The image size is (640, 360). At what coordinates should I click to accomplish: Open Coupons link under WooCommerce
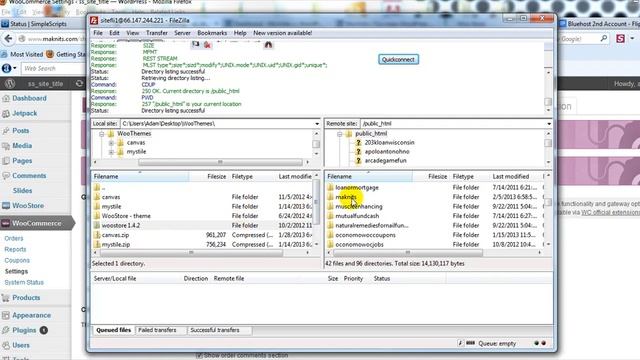pos(17,260)
